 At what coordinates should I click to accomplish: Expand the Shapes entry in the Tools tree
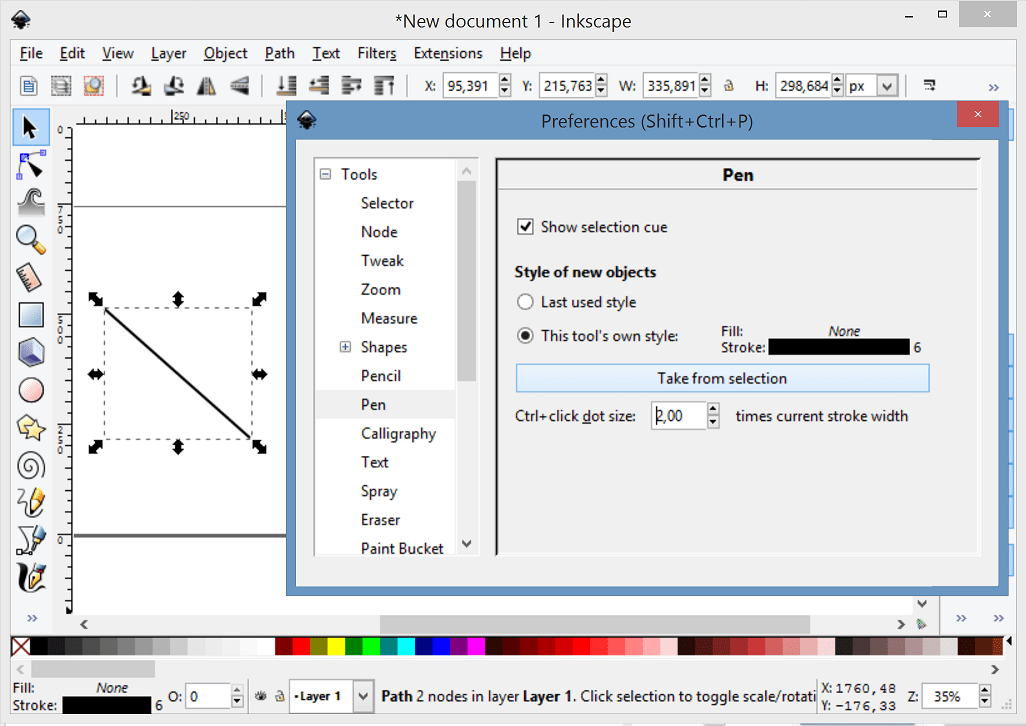[x=344, y=346]
